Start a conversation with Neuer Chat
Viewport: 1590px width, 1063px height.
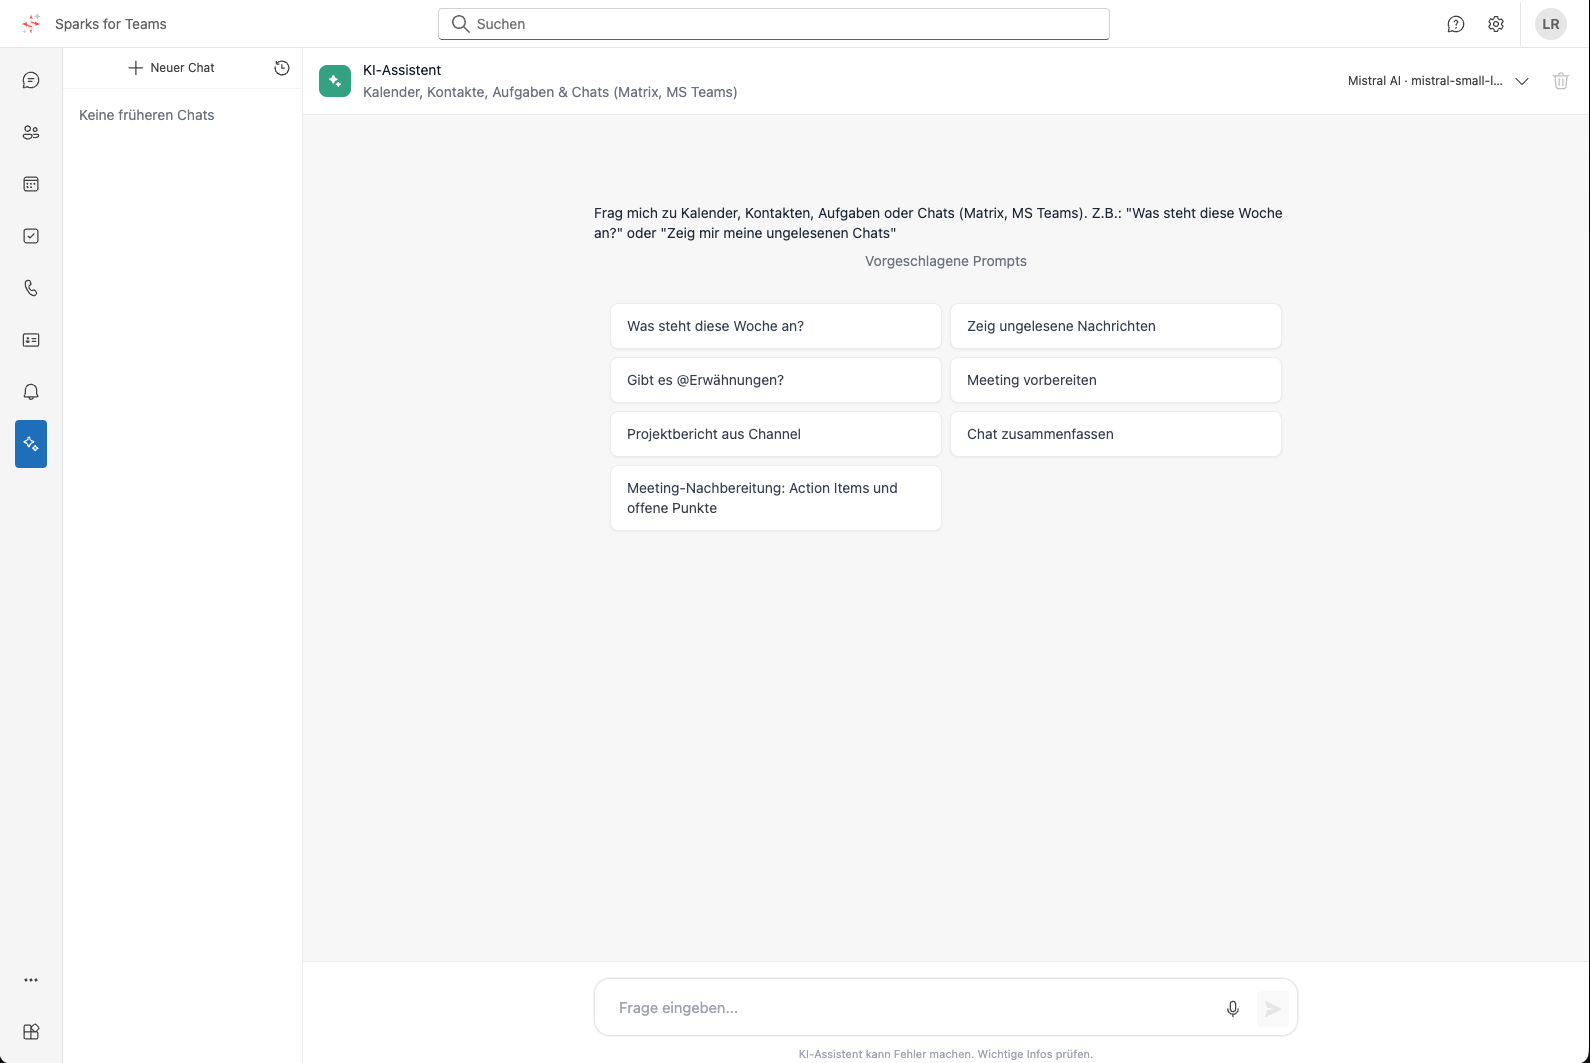point(172,67)
